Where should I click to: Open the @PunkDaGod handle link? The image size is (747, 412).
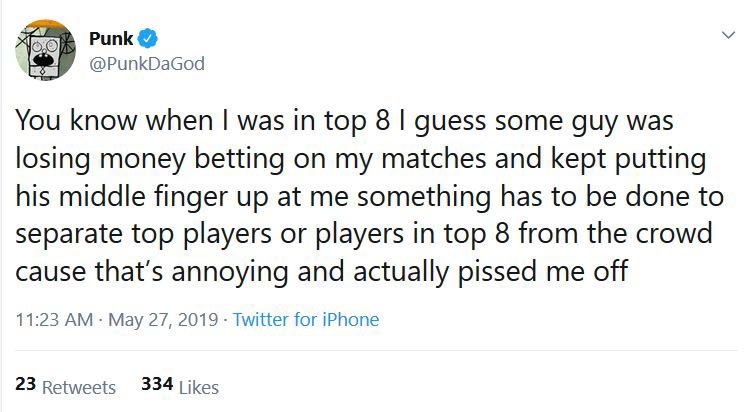(146, 63)
